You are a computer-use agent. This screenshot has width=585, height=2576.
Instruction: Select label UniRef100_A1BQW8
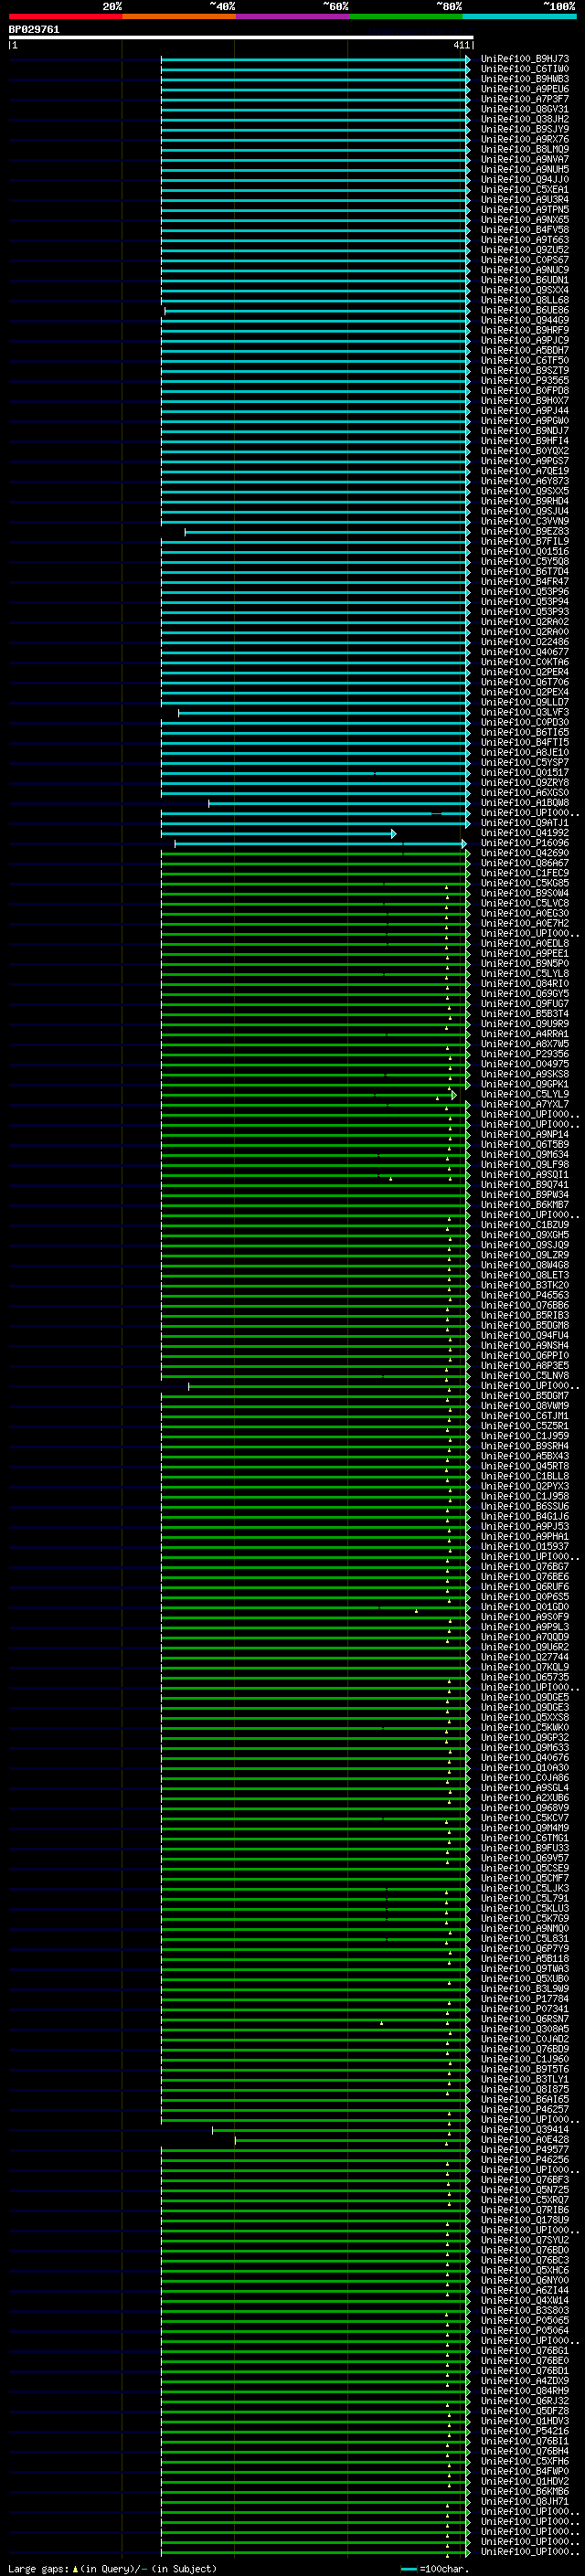tap(525, 803)
